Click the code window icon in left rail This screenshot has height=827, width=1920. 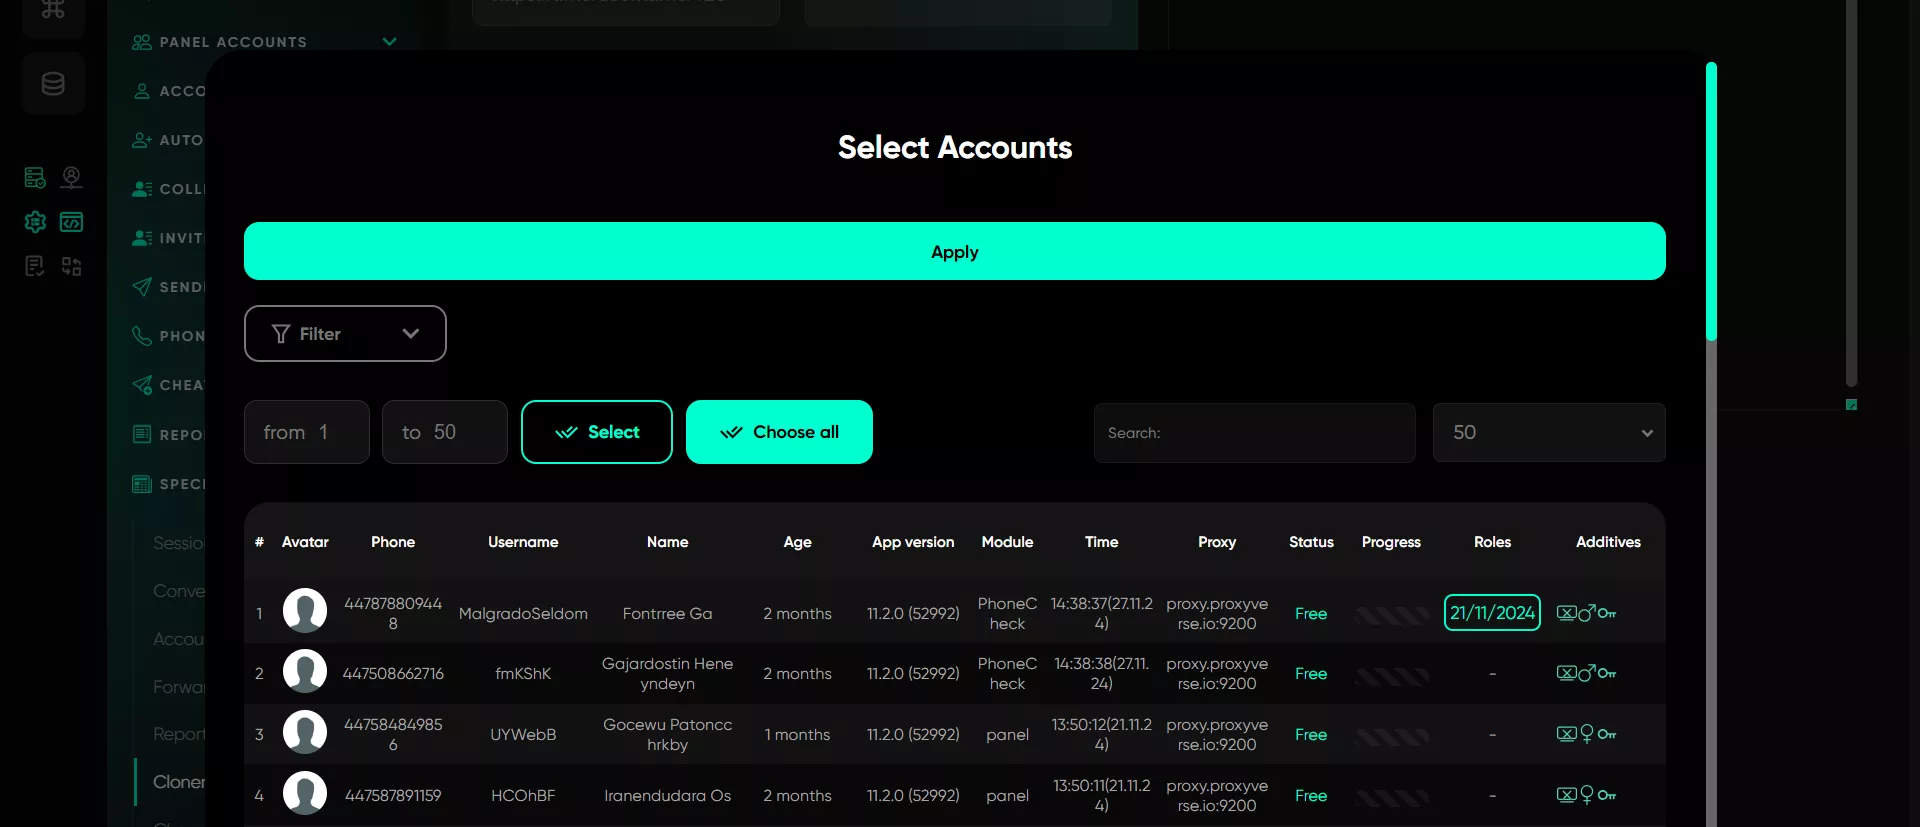click(71, 222)
